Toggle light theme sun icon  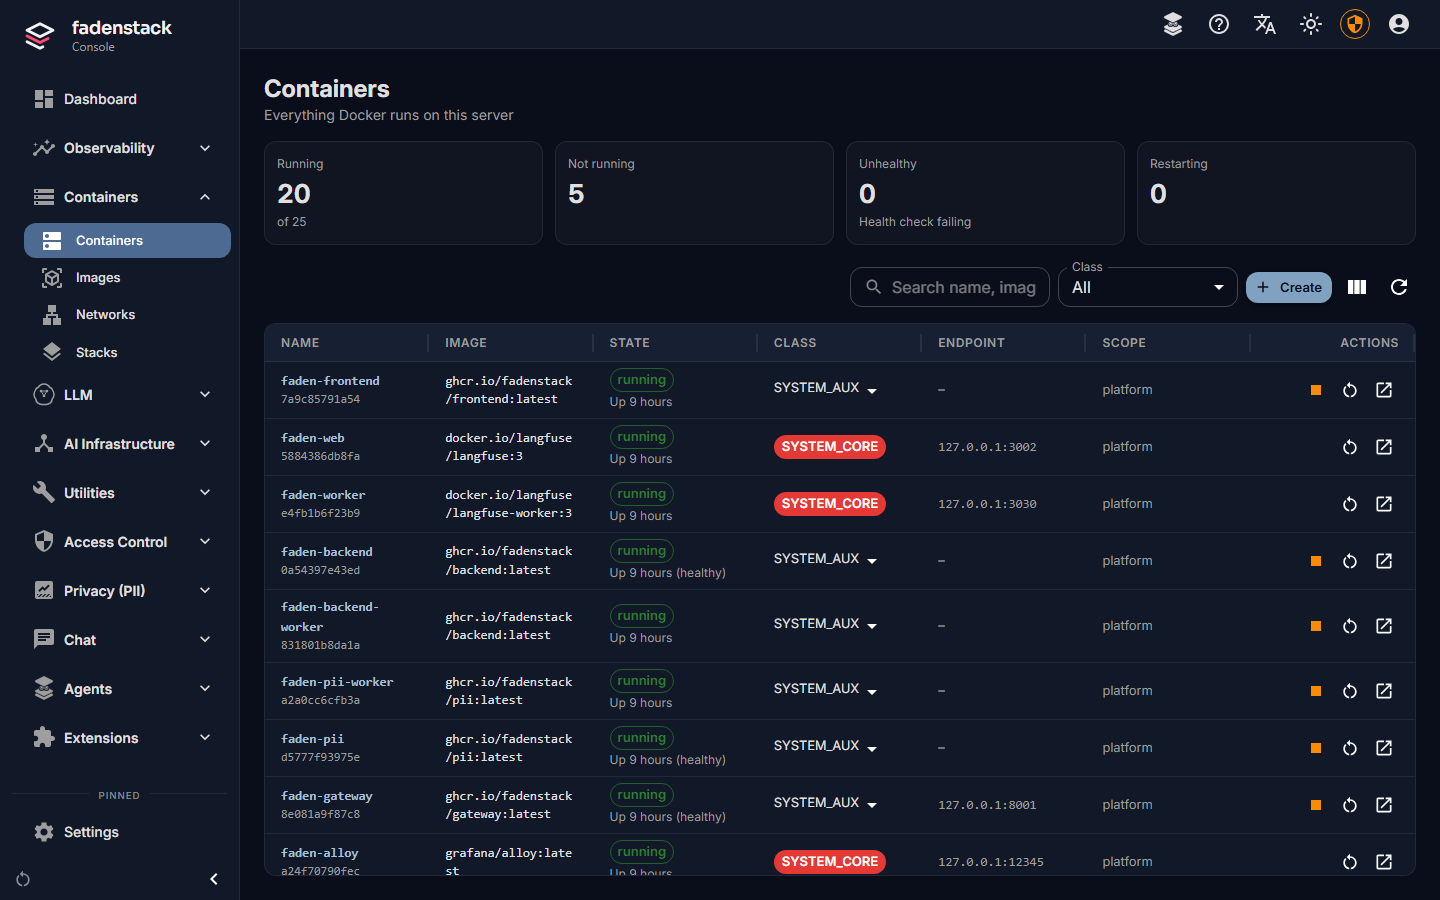(x=1311, y=24)
